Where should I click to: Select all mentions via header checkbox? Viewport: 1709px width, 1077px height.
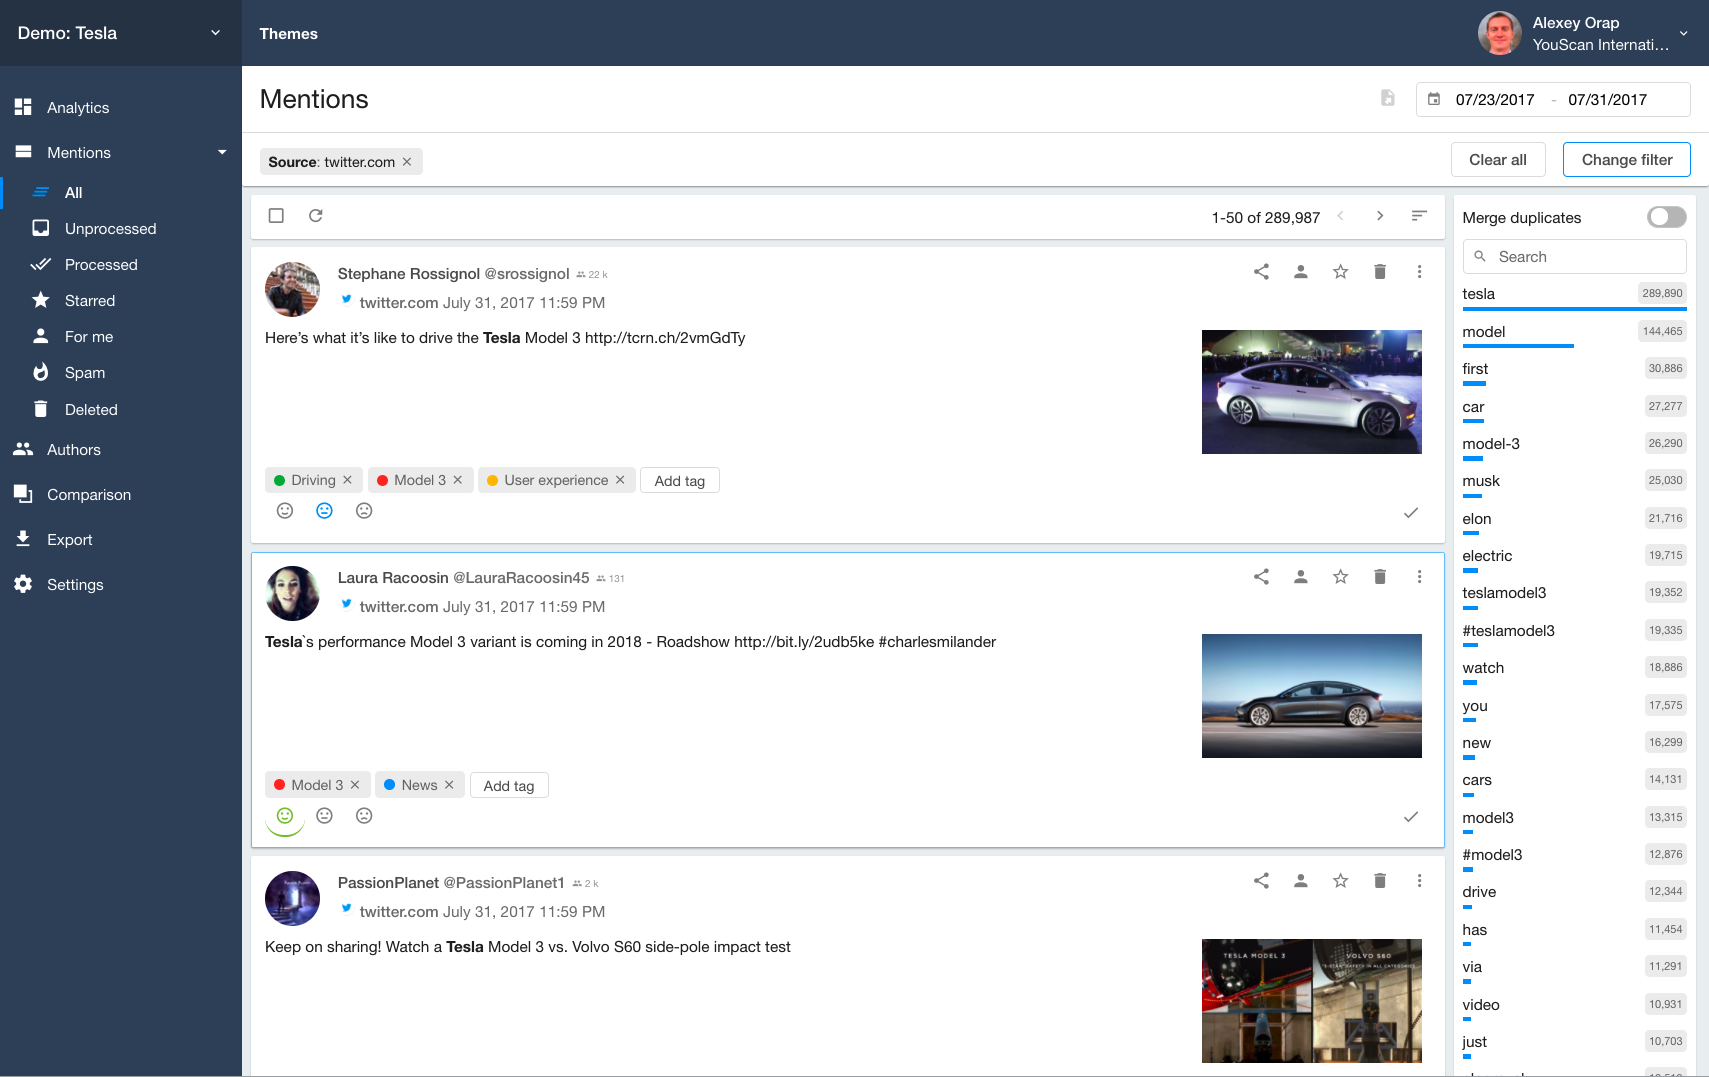[276, 215]
